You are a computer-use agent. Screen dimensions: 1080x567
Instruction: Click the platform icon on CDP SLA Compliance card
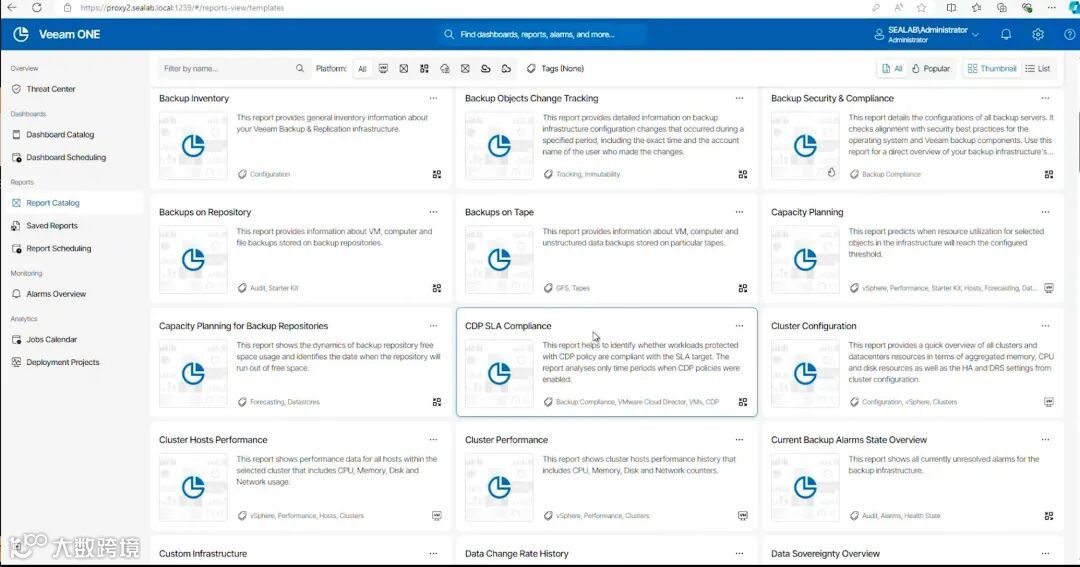pyautogui.click(x=742, y=402)
